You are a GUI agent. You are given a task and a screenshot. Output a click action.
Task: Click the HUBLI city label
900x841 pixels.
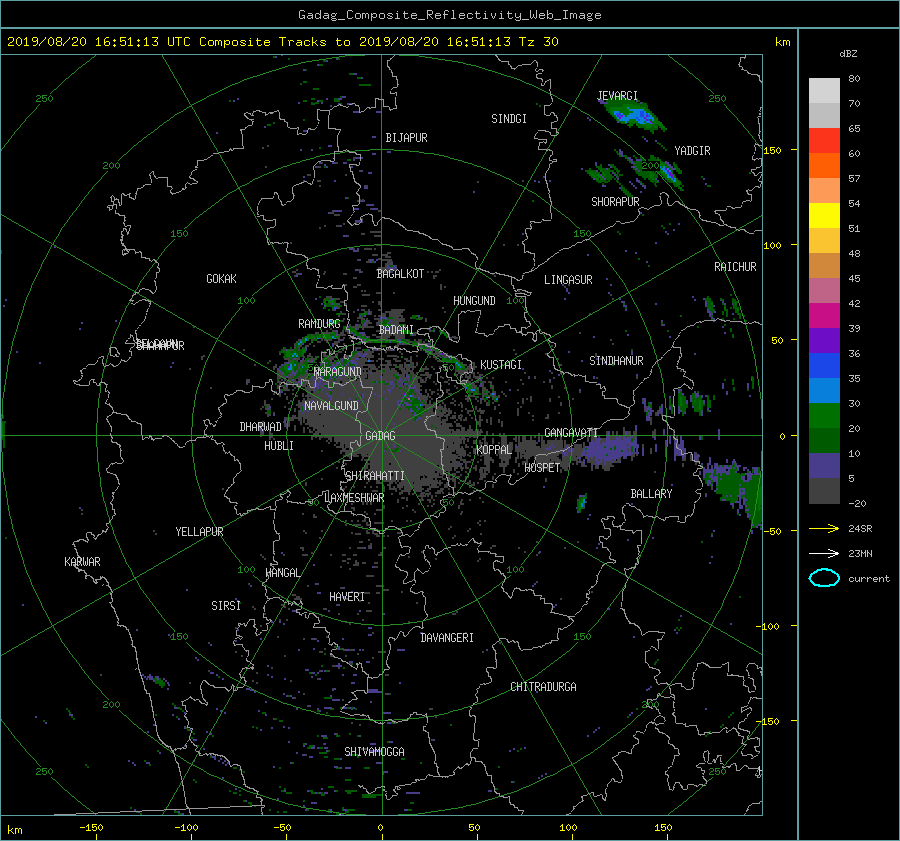(279, 446)
